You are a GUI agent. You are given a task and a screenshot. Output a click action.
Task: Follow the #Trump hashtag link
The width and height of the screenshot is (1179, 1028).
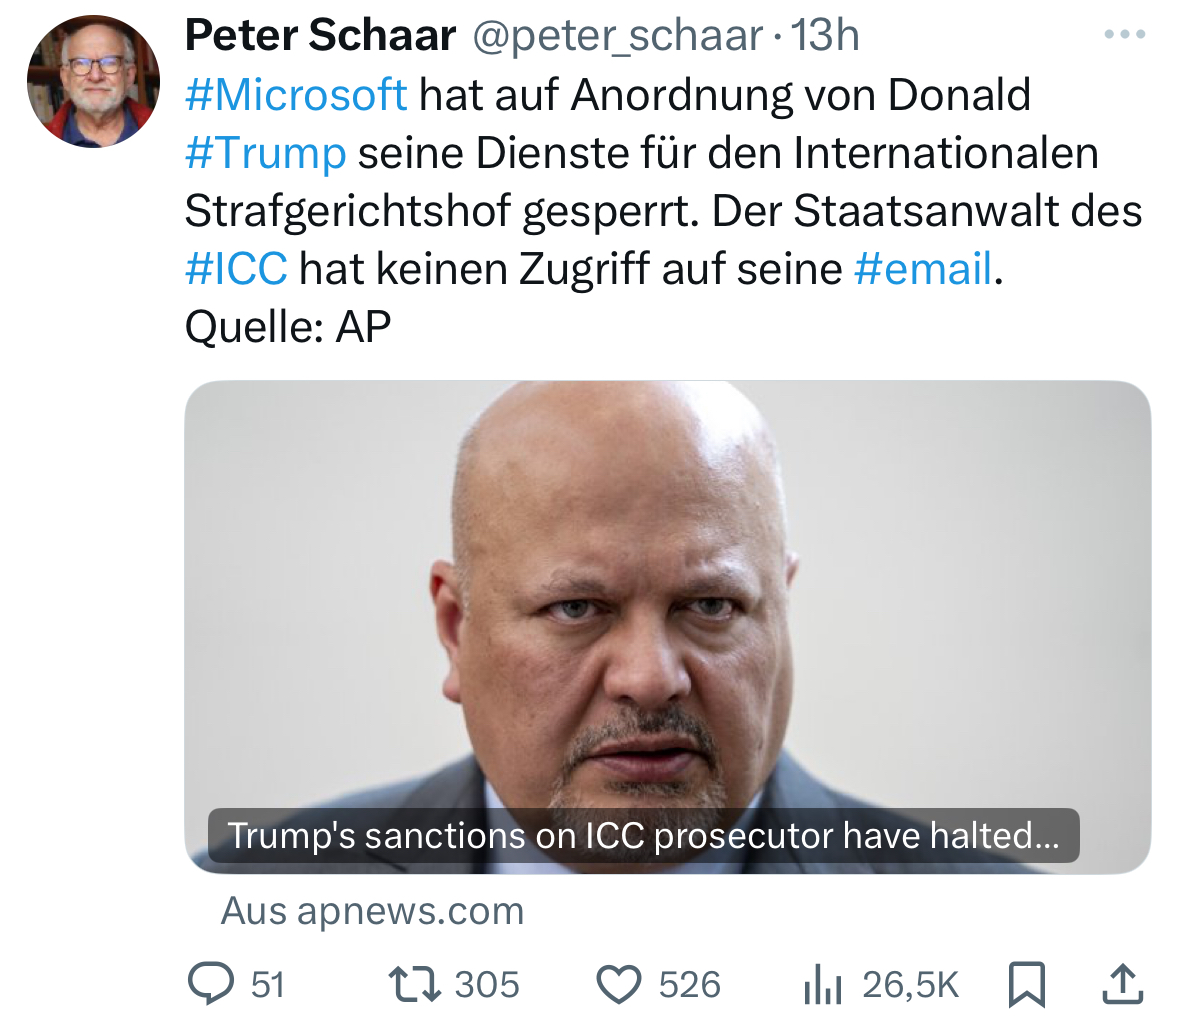pyautogui.click(x=266, y=153)
